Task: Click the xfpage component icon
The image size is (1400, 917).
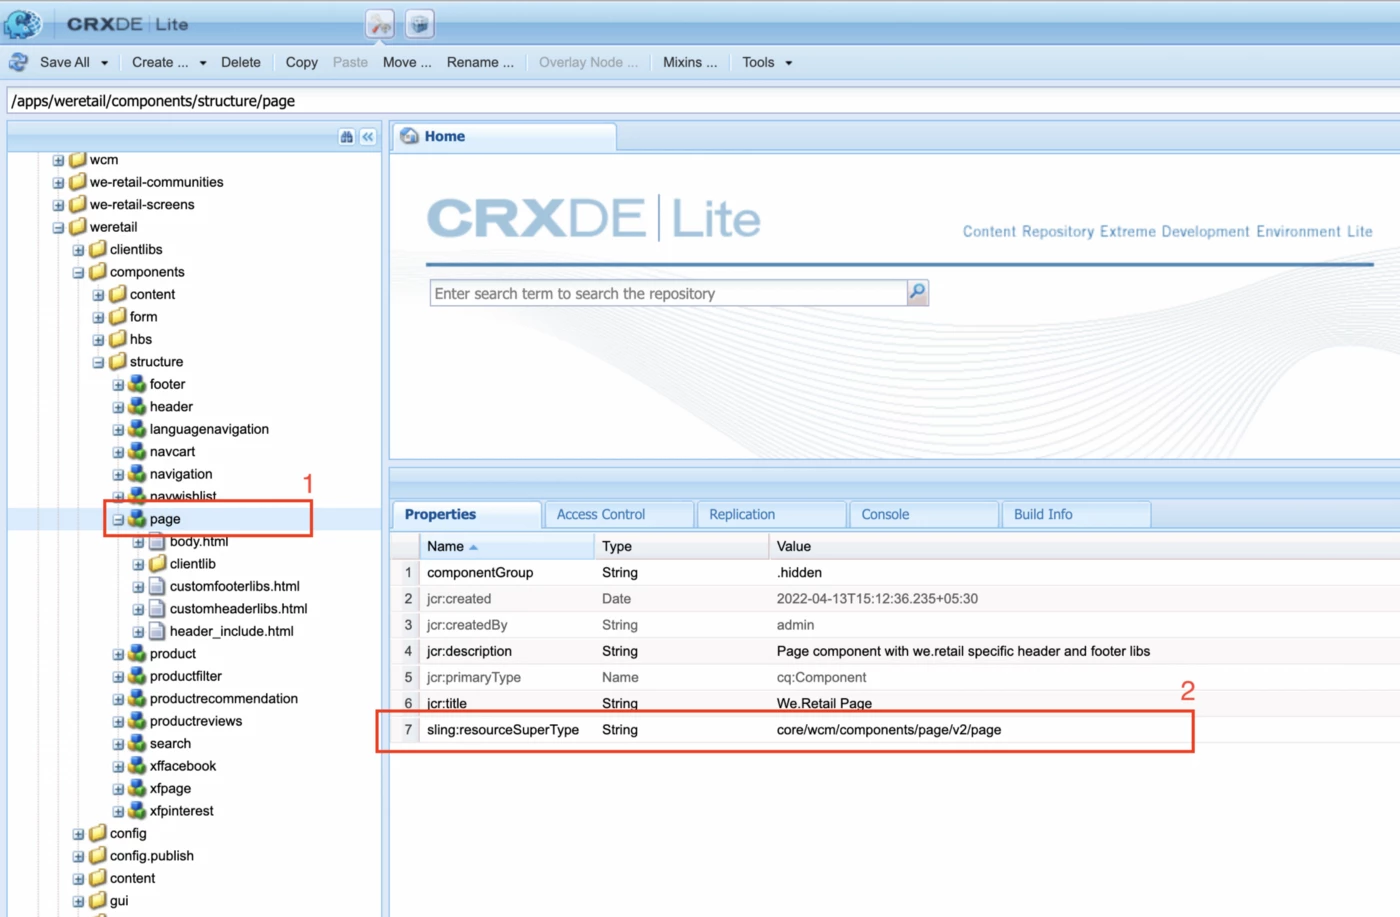Action: point(137,789)
